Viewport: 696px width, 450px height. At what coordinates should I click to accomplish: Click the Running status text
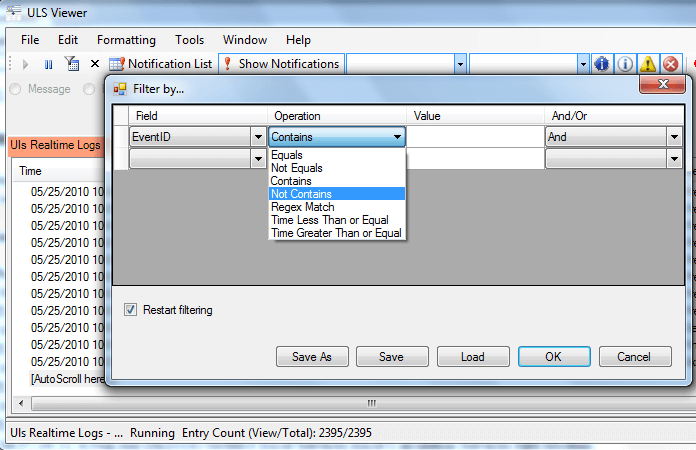tap(152, 433)
